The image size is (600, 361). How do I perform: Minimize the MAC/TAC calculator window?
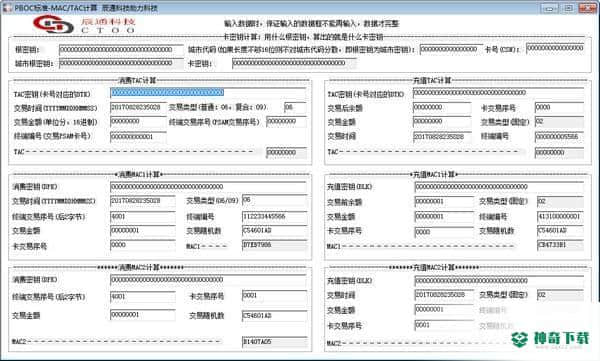tap(550, 8)
